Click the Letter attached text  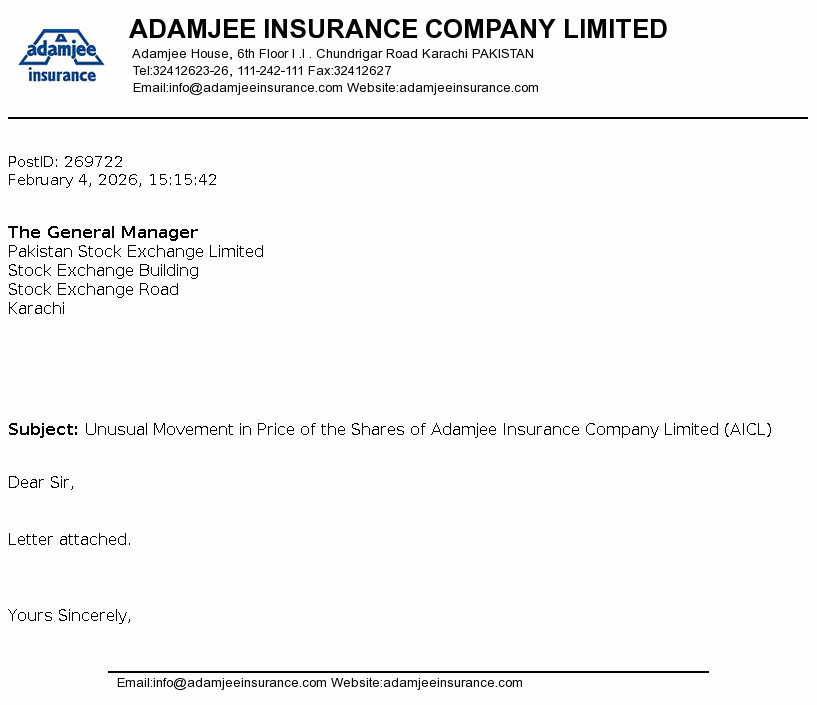(x=70, y=540)
